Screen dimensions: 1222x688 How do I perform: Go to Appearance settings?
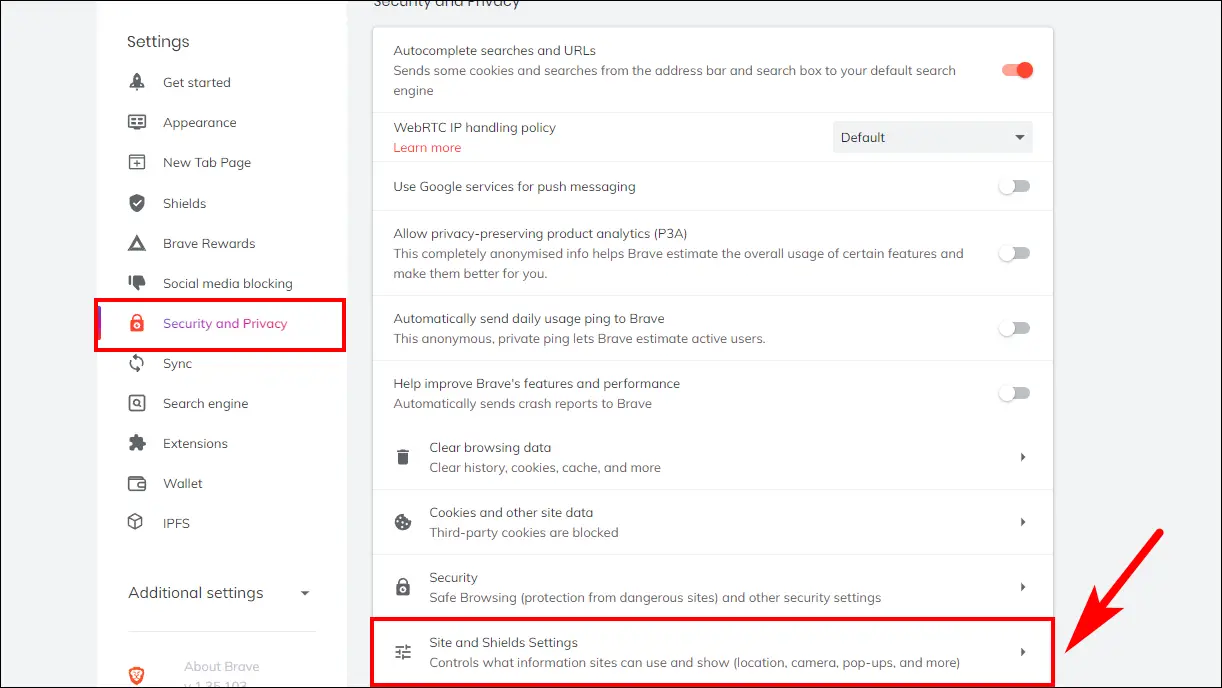tap(200, 122)
